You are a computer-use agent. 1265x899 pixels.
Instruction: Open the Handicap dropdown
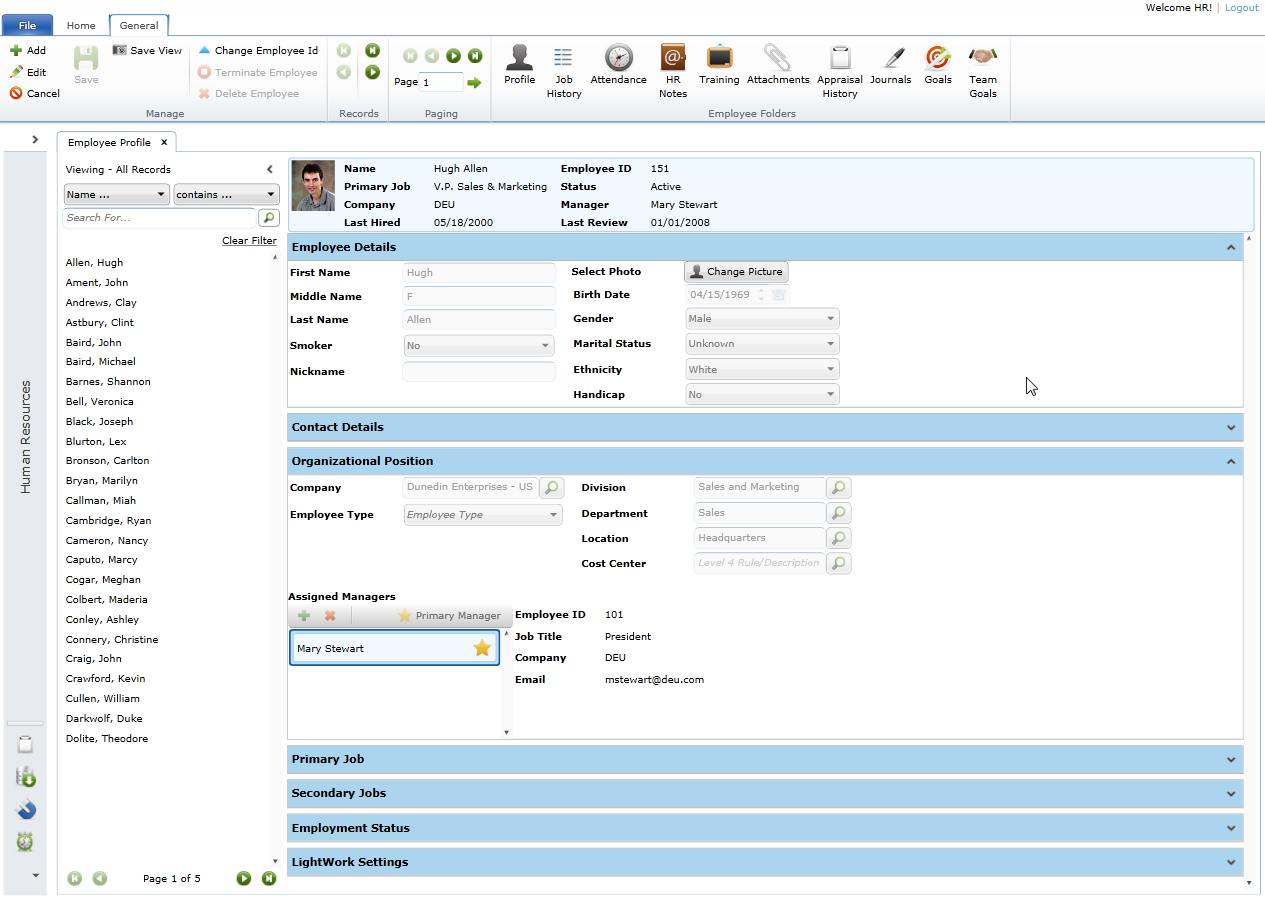point(762,394)
